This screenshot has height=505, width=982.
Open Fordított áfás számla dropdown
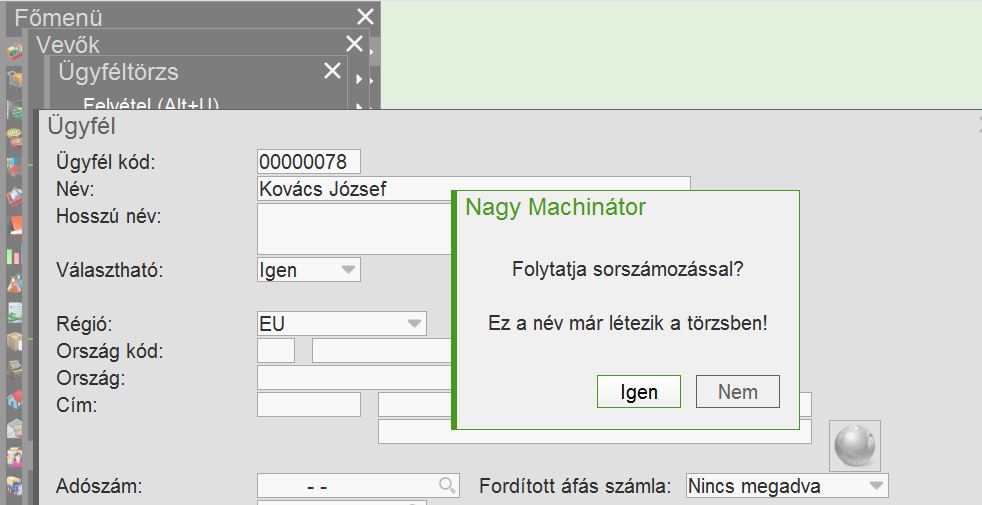pos(787,486)
